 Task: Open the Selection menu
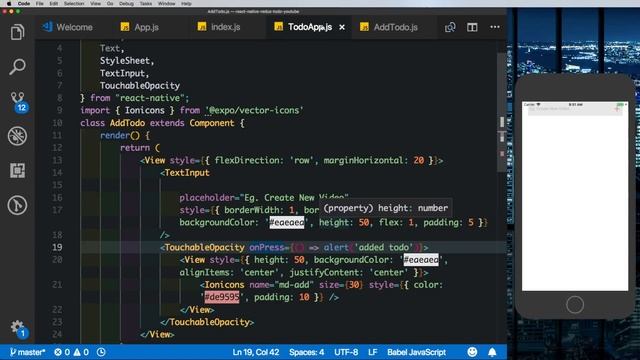click(x=74, y=4)
